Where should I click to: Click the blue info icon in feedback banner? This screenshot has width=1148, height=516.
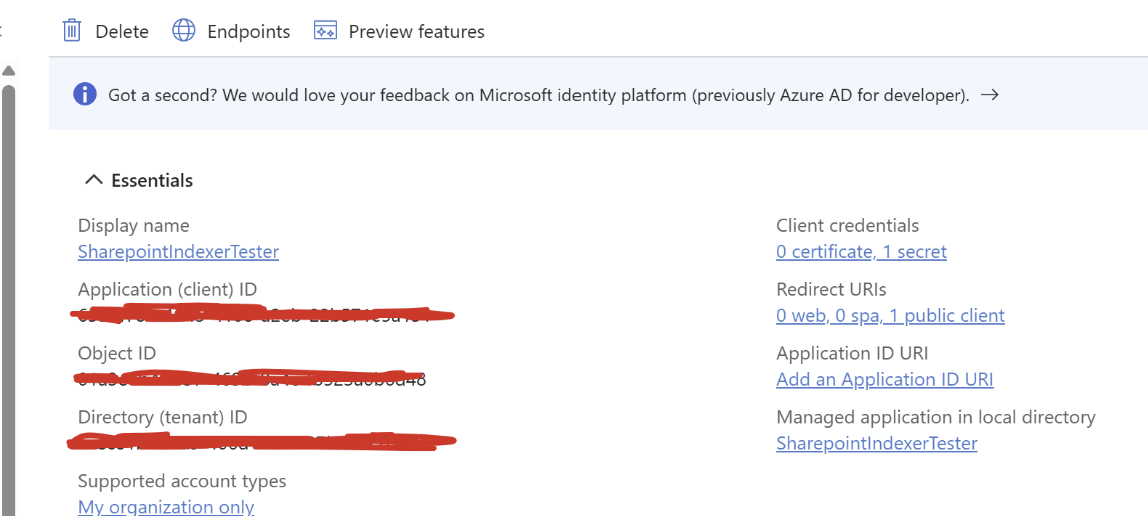pos(85,94)
